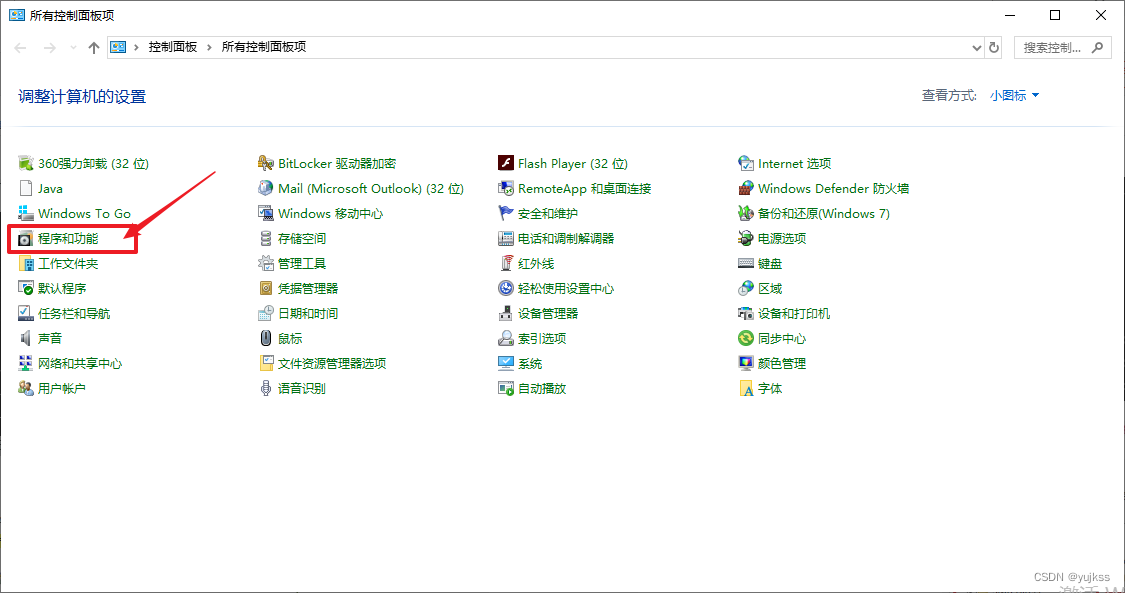Open the 声音 speaker icon
This screenshot has height=593, width=1125.
pyautogui.click(x=26, y=338)
